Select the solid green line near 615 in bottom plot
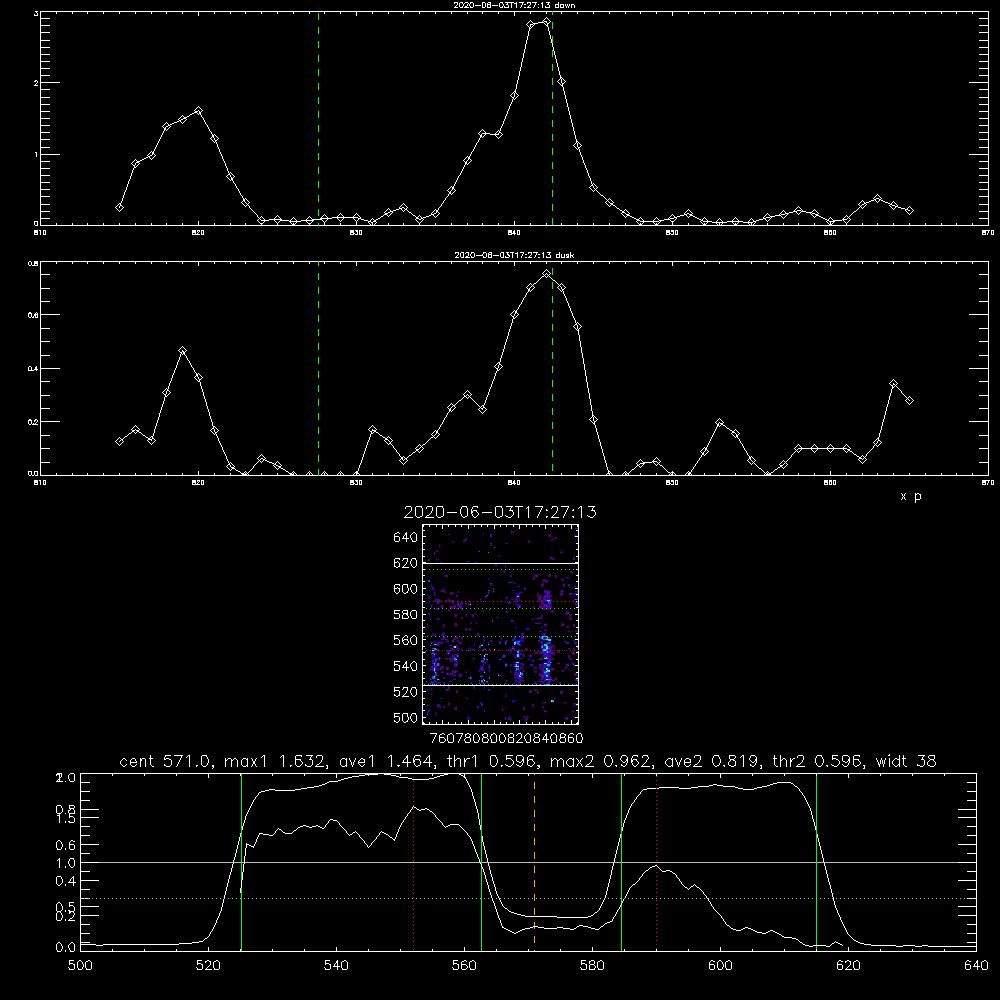 coord(816,861)
